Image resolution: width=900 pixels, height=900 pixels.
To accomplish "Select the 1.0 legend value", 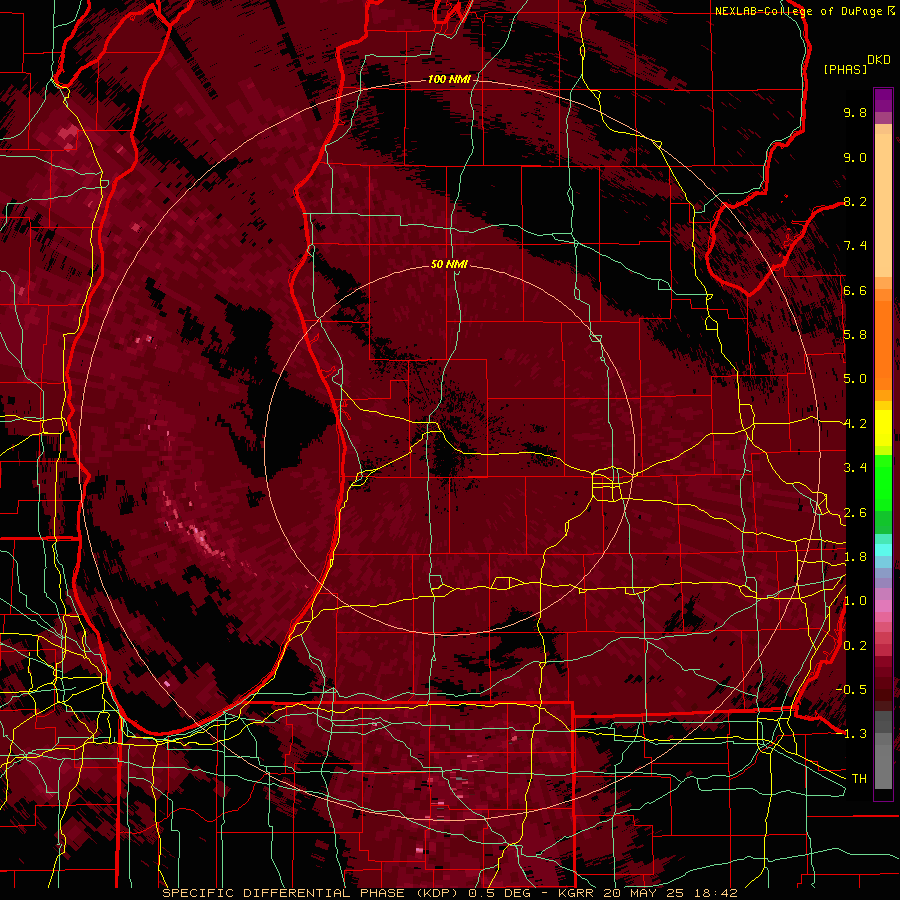I will (855, 601).
